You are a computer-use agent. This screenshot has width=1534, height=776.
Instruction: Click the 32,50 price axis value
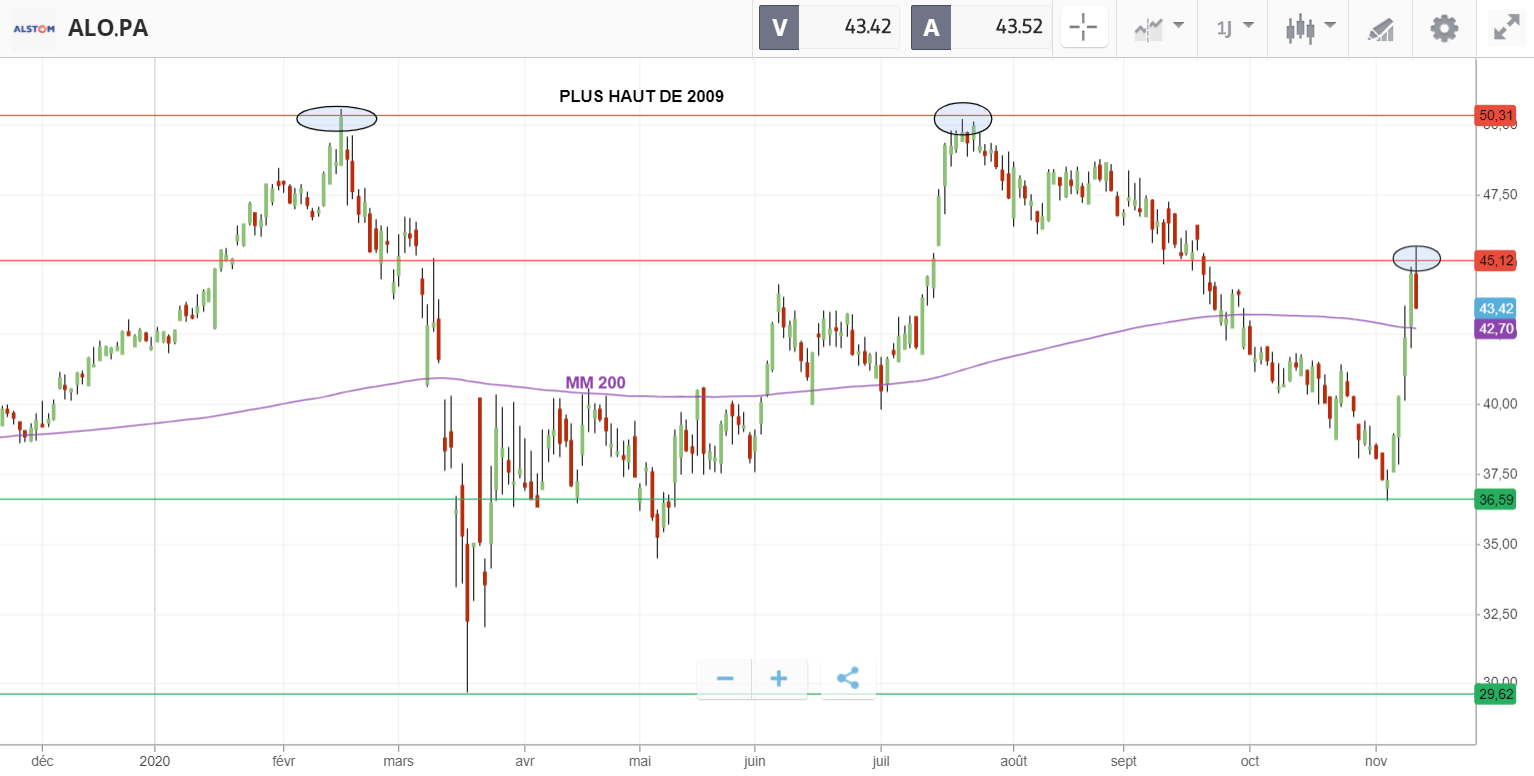click(x=1498, y=613)
